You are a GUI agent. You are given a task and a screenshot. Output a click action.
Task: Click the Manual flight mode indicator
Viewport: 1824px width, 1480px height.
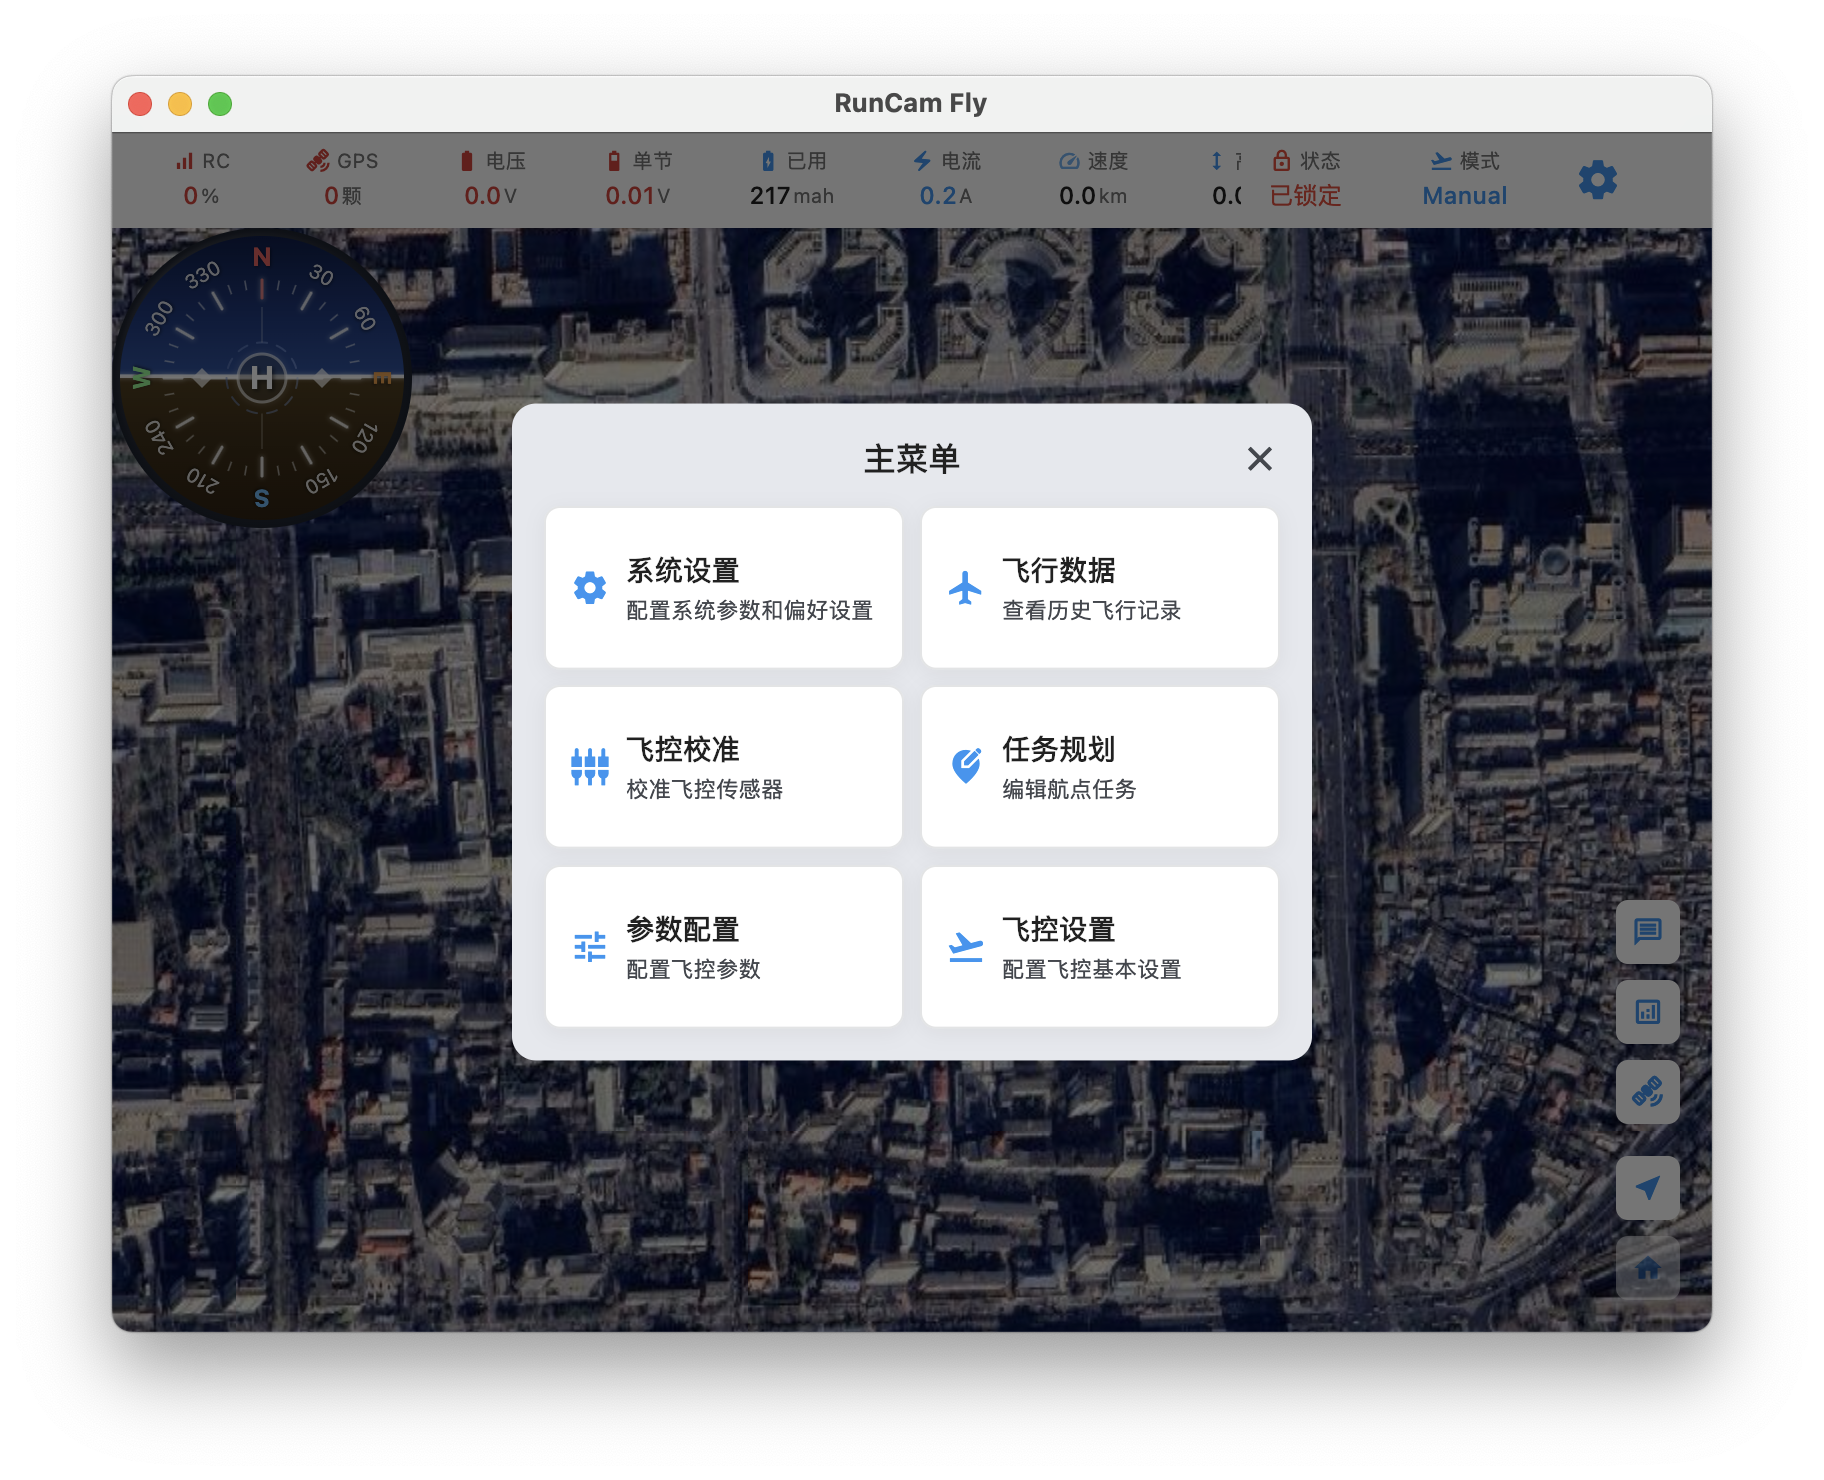[x=1464, y=180]
